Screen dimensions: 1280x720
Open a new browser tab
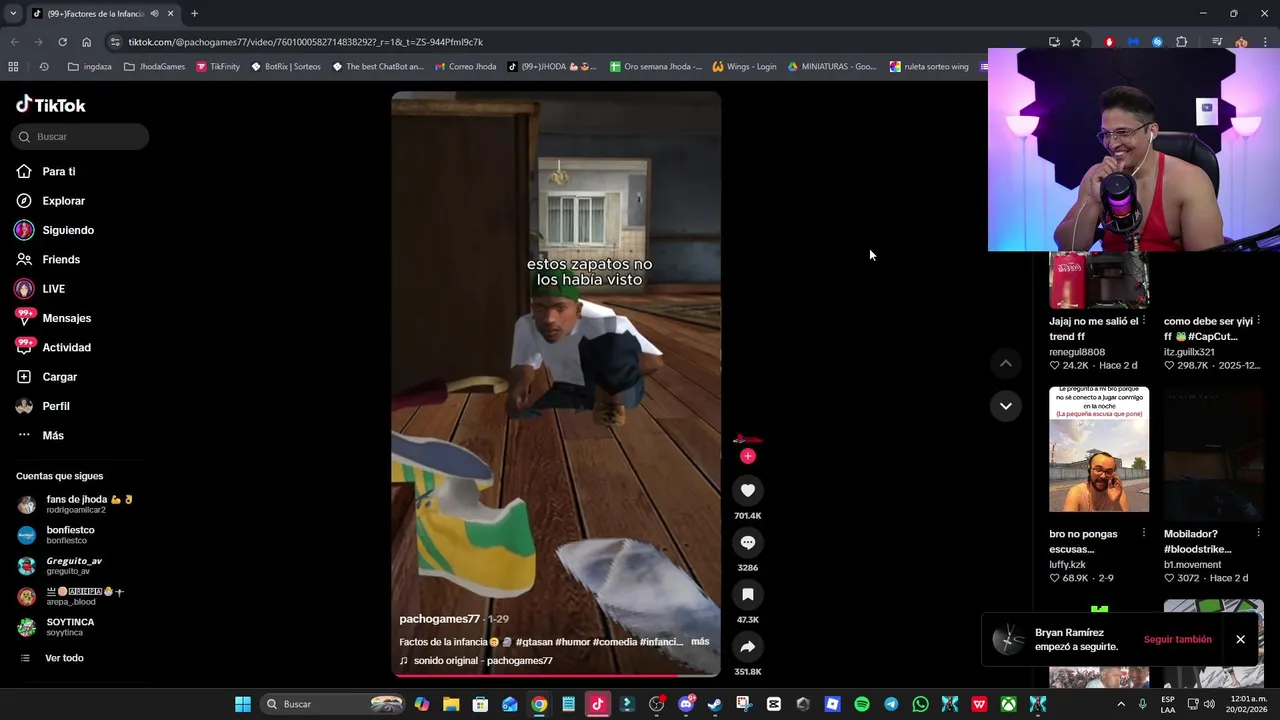pos(194,14)
